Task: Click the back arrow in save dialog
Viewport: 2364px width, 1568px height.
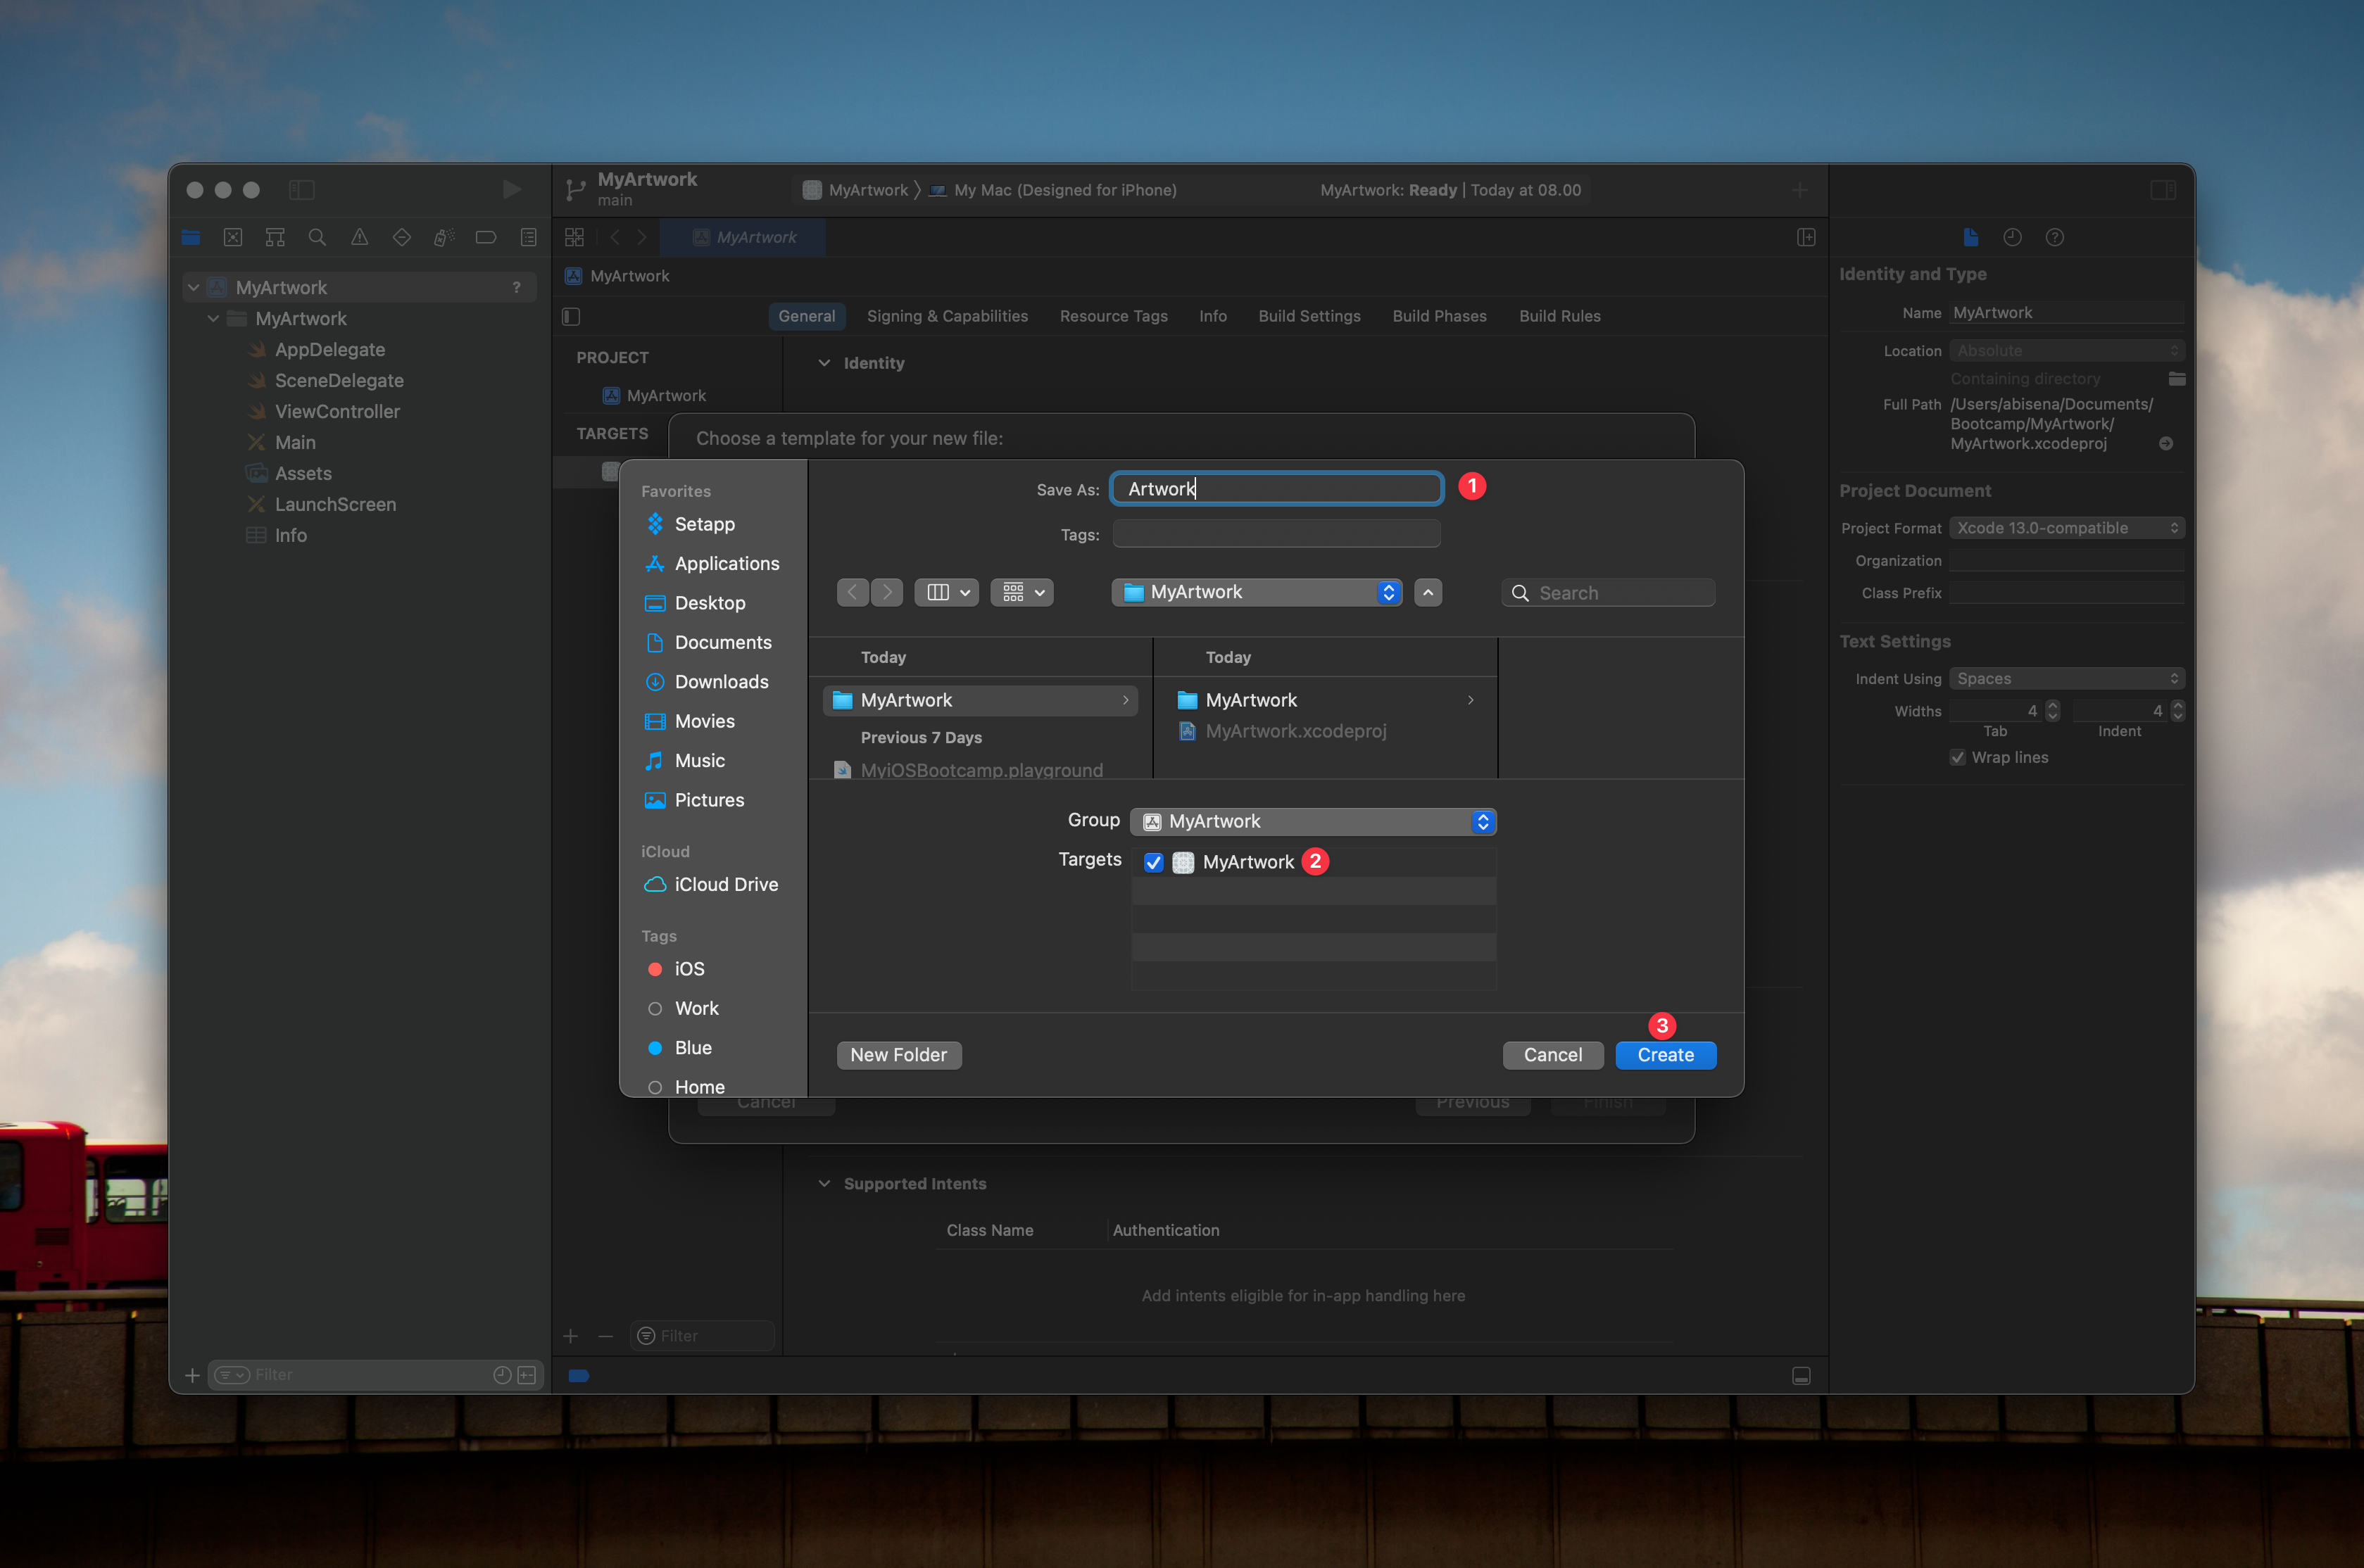Action: [x=852, y=592]
